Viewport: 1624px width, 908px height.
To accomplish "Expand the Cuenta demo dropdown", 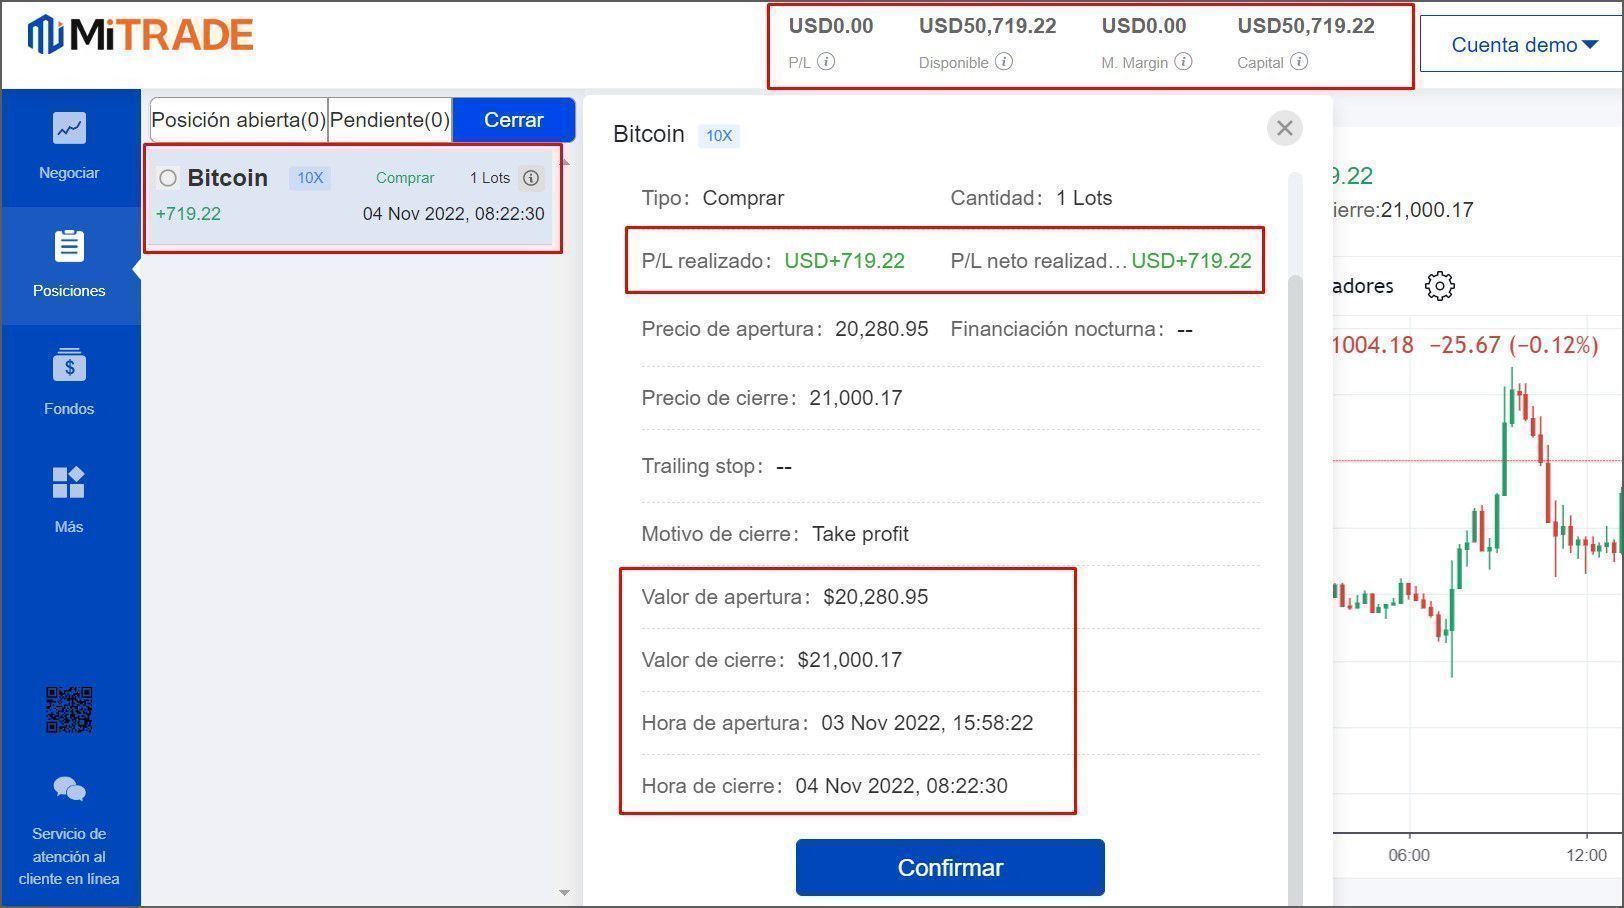I will (x=1522, y=45).
